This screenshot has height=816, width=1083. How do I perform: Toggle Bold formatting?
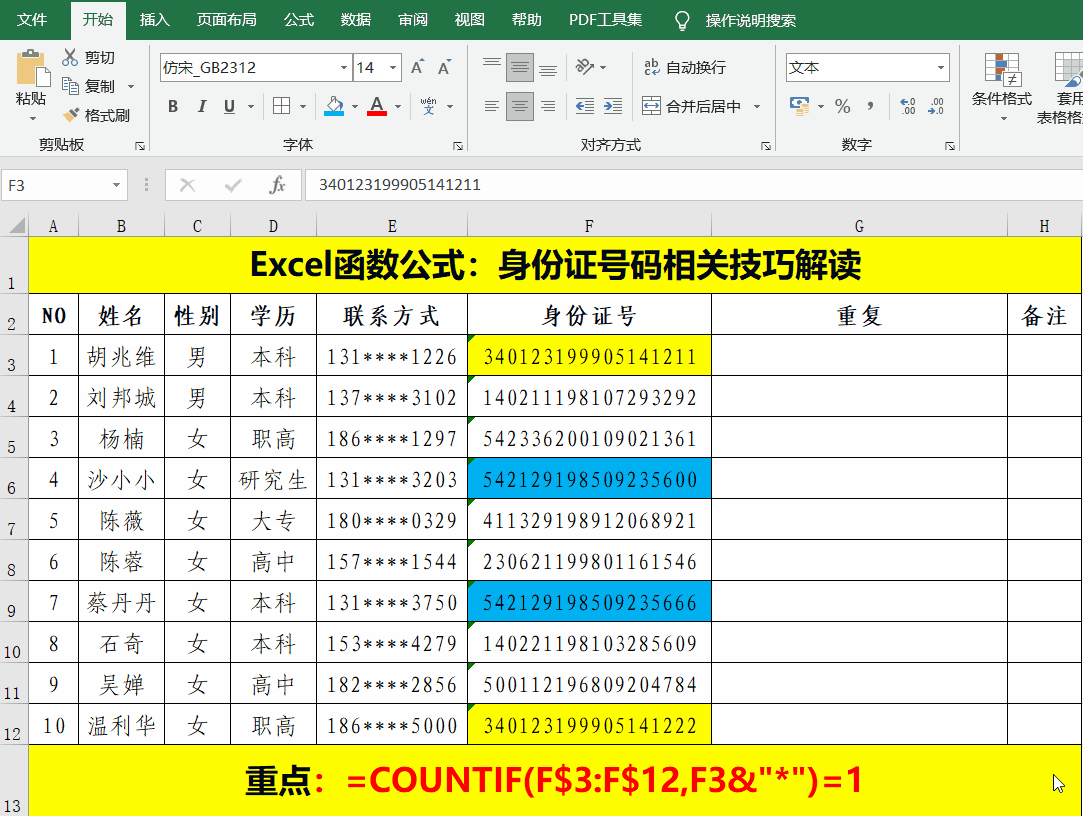(x=173, y=106)
